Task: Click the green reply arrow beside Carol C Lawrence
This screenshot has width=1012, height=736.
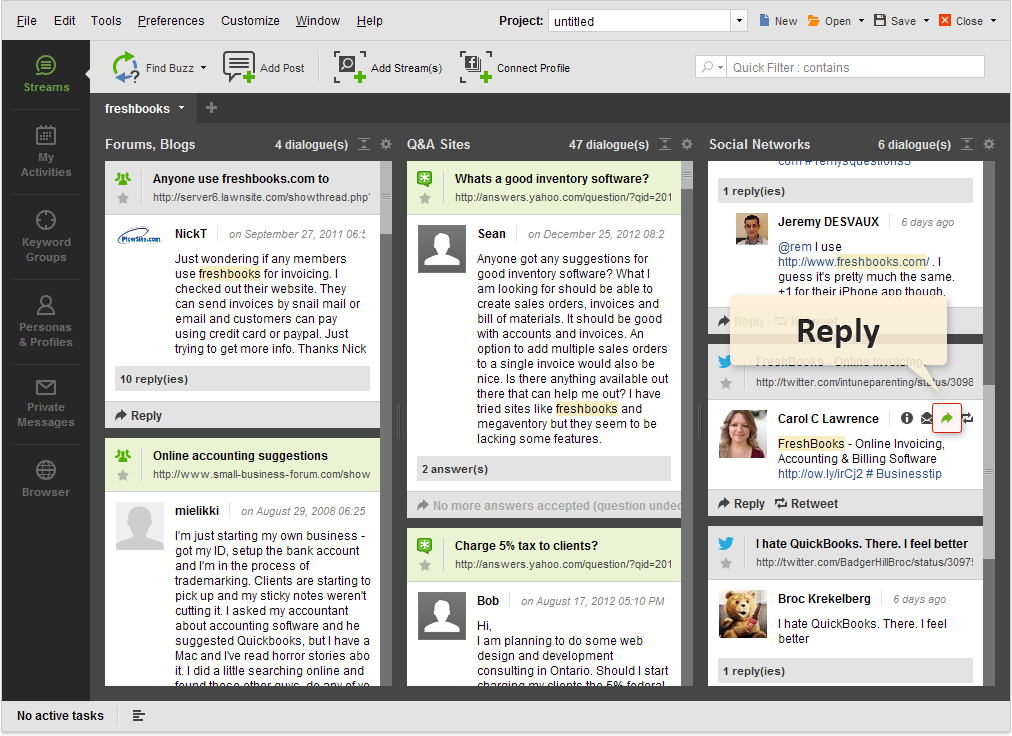Action: [947, 418]
